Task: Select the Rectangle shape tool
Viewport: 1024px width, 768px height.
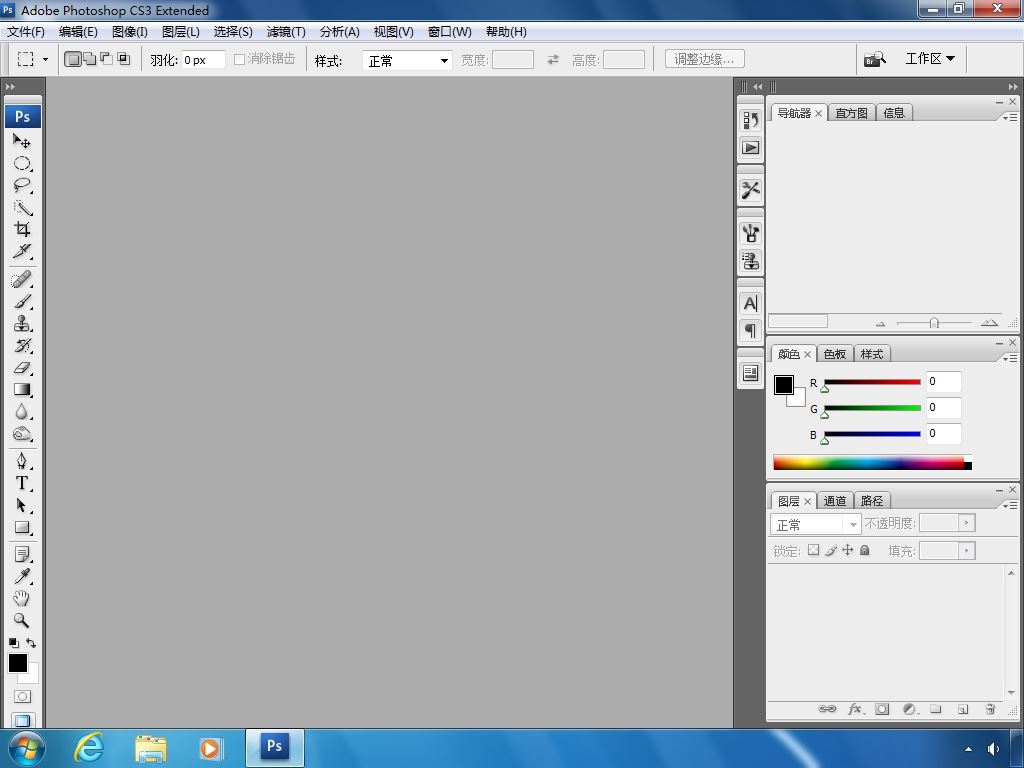Action: 22,527
